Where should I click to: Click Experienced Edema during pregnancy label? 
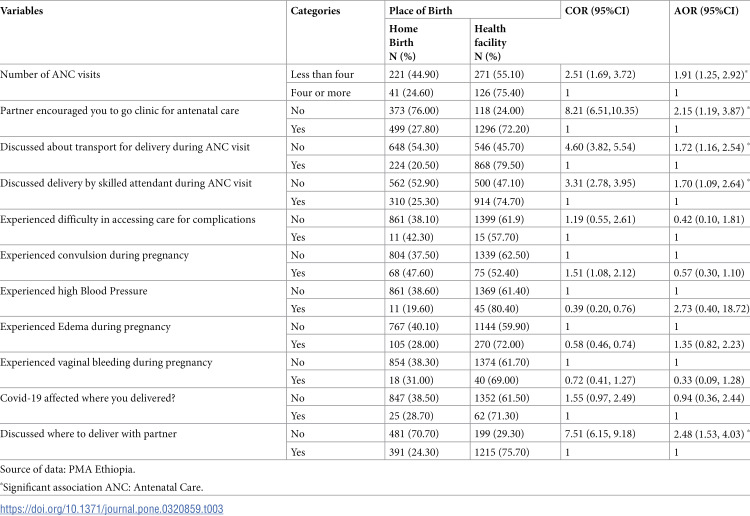pos(85,327)
